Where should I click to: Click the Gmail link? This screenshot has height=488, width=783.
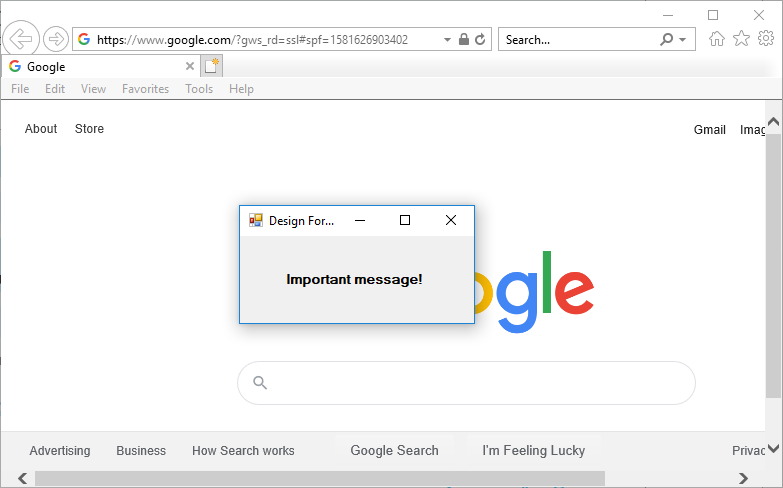tap(709, 130)
